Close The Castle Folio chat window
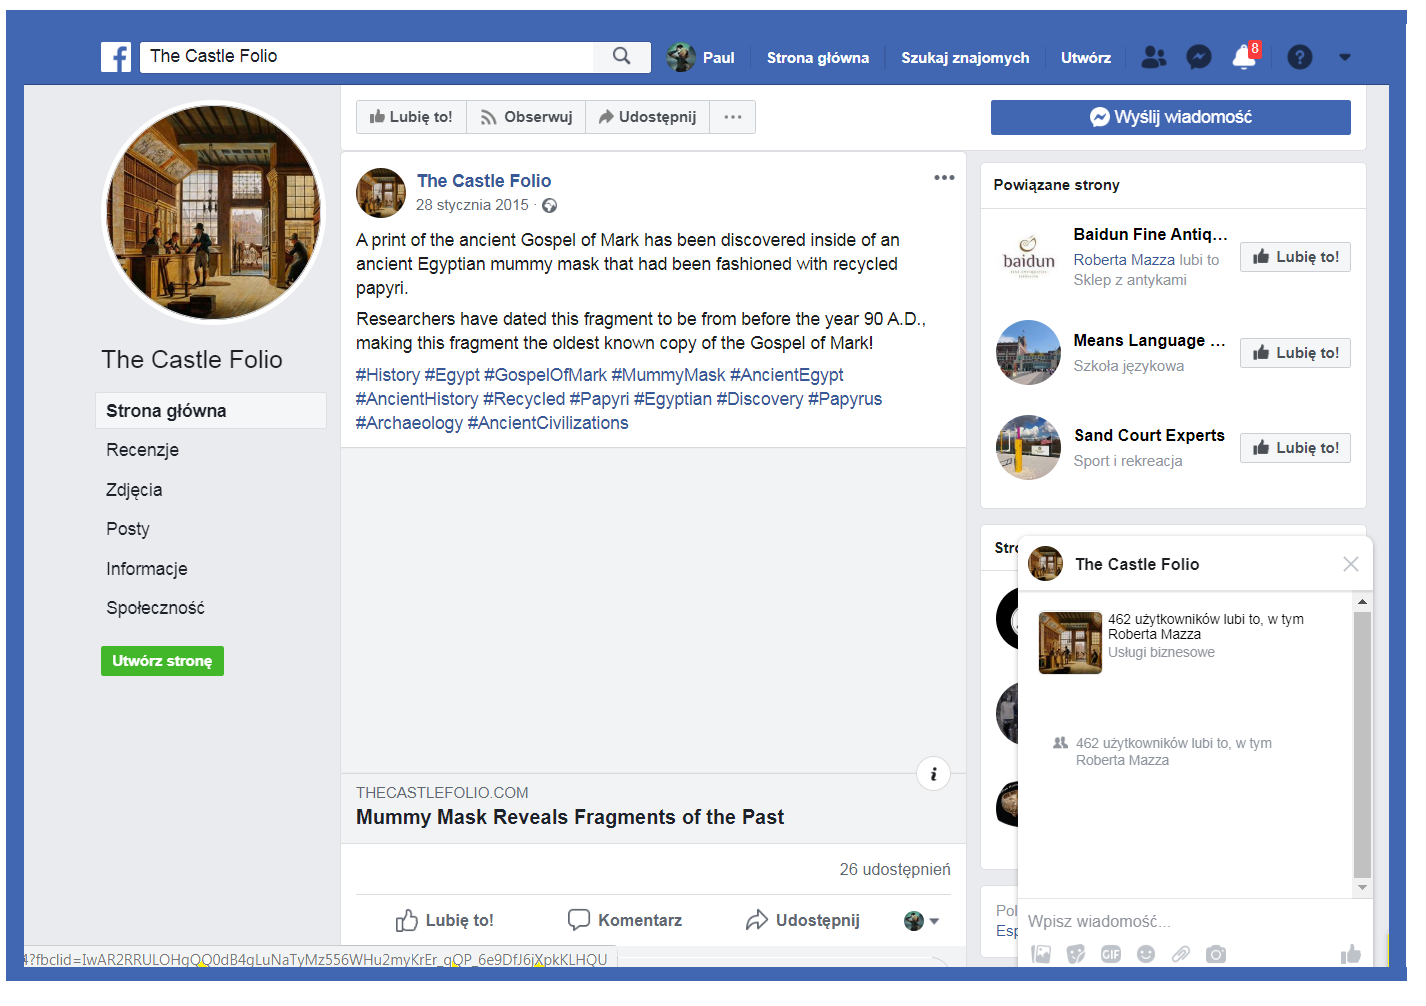Viewport: 1426px width, 1006px height. 1351,564
